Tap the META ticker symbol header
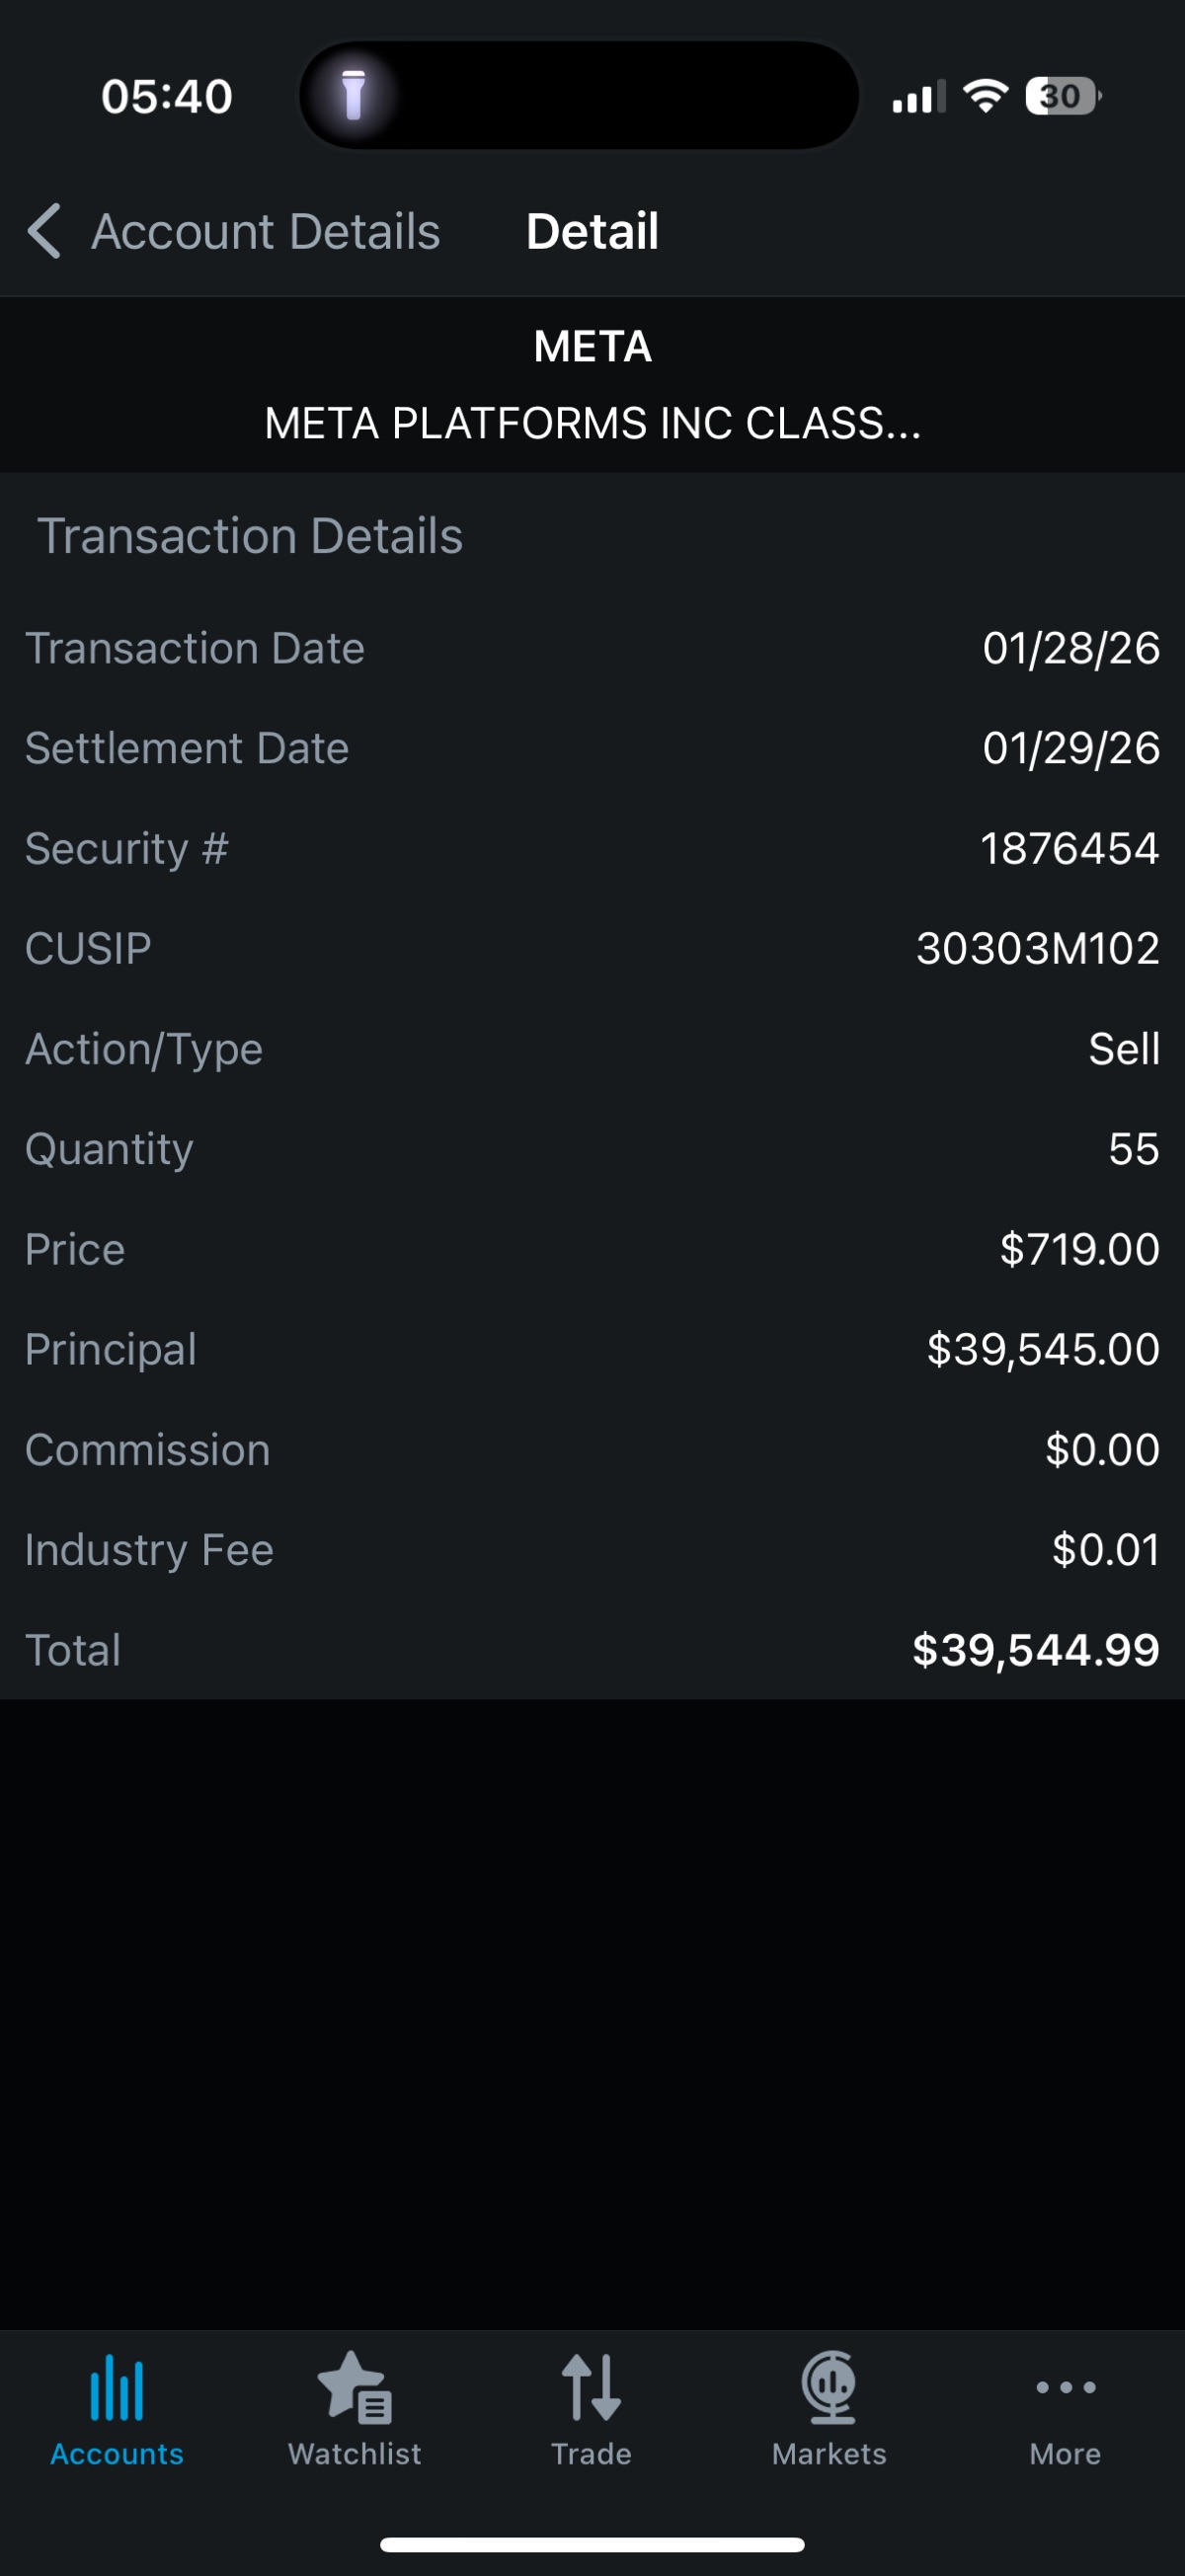The image size is (1185, 2576). [592, 347]
